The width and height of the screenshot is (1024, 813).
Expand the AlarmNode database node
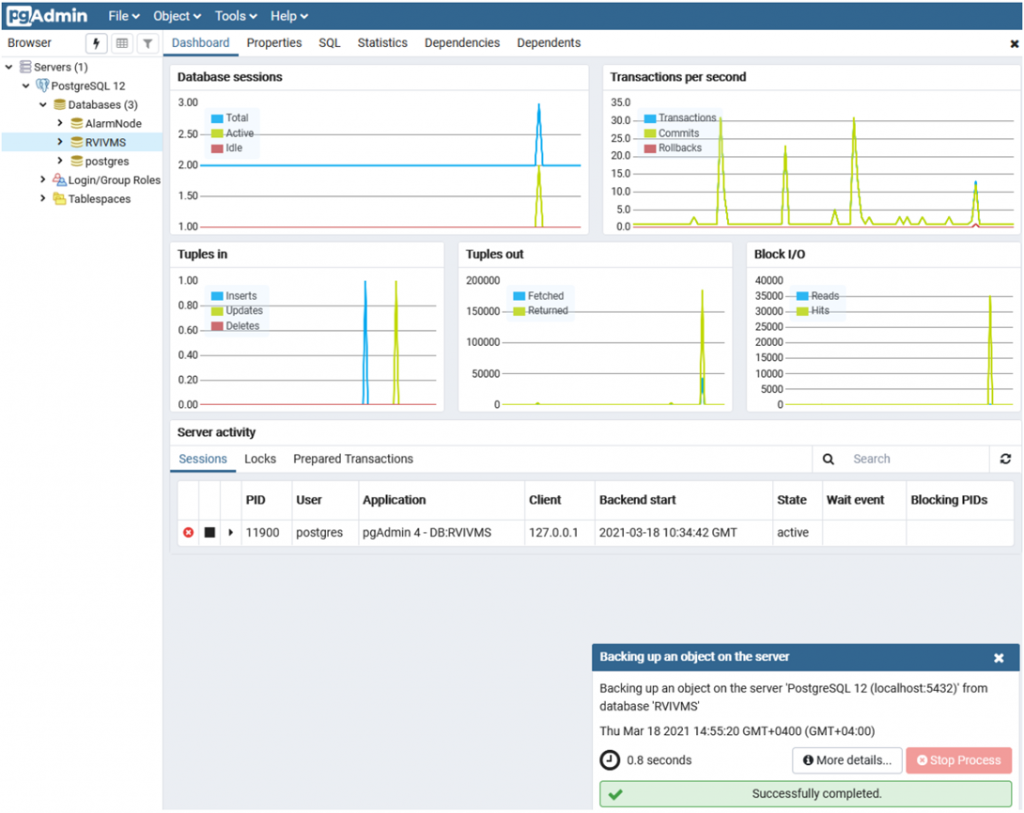click(x=60, y=124)
